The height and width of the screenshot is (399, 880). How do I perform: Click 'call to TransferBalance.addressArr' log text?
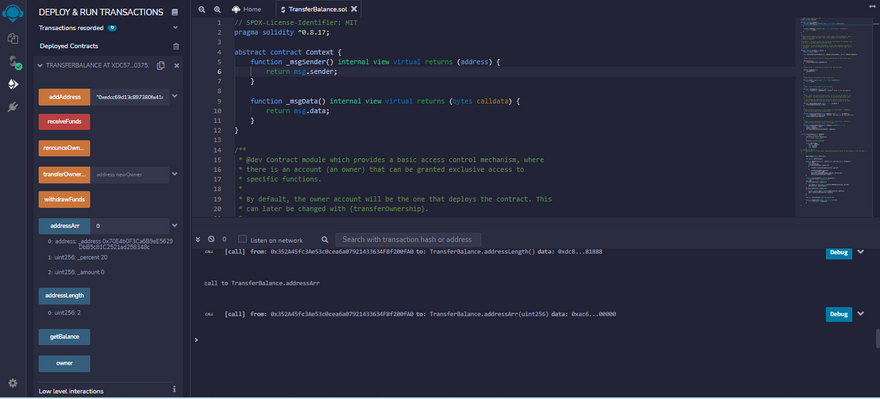pyautogui.click(x=262, y=283)
